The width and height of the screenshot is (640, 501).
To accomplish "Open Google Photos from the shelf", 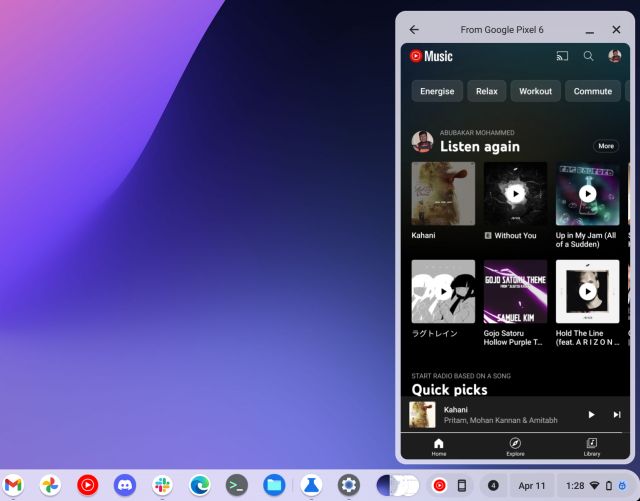I will [x=50, y=485].
